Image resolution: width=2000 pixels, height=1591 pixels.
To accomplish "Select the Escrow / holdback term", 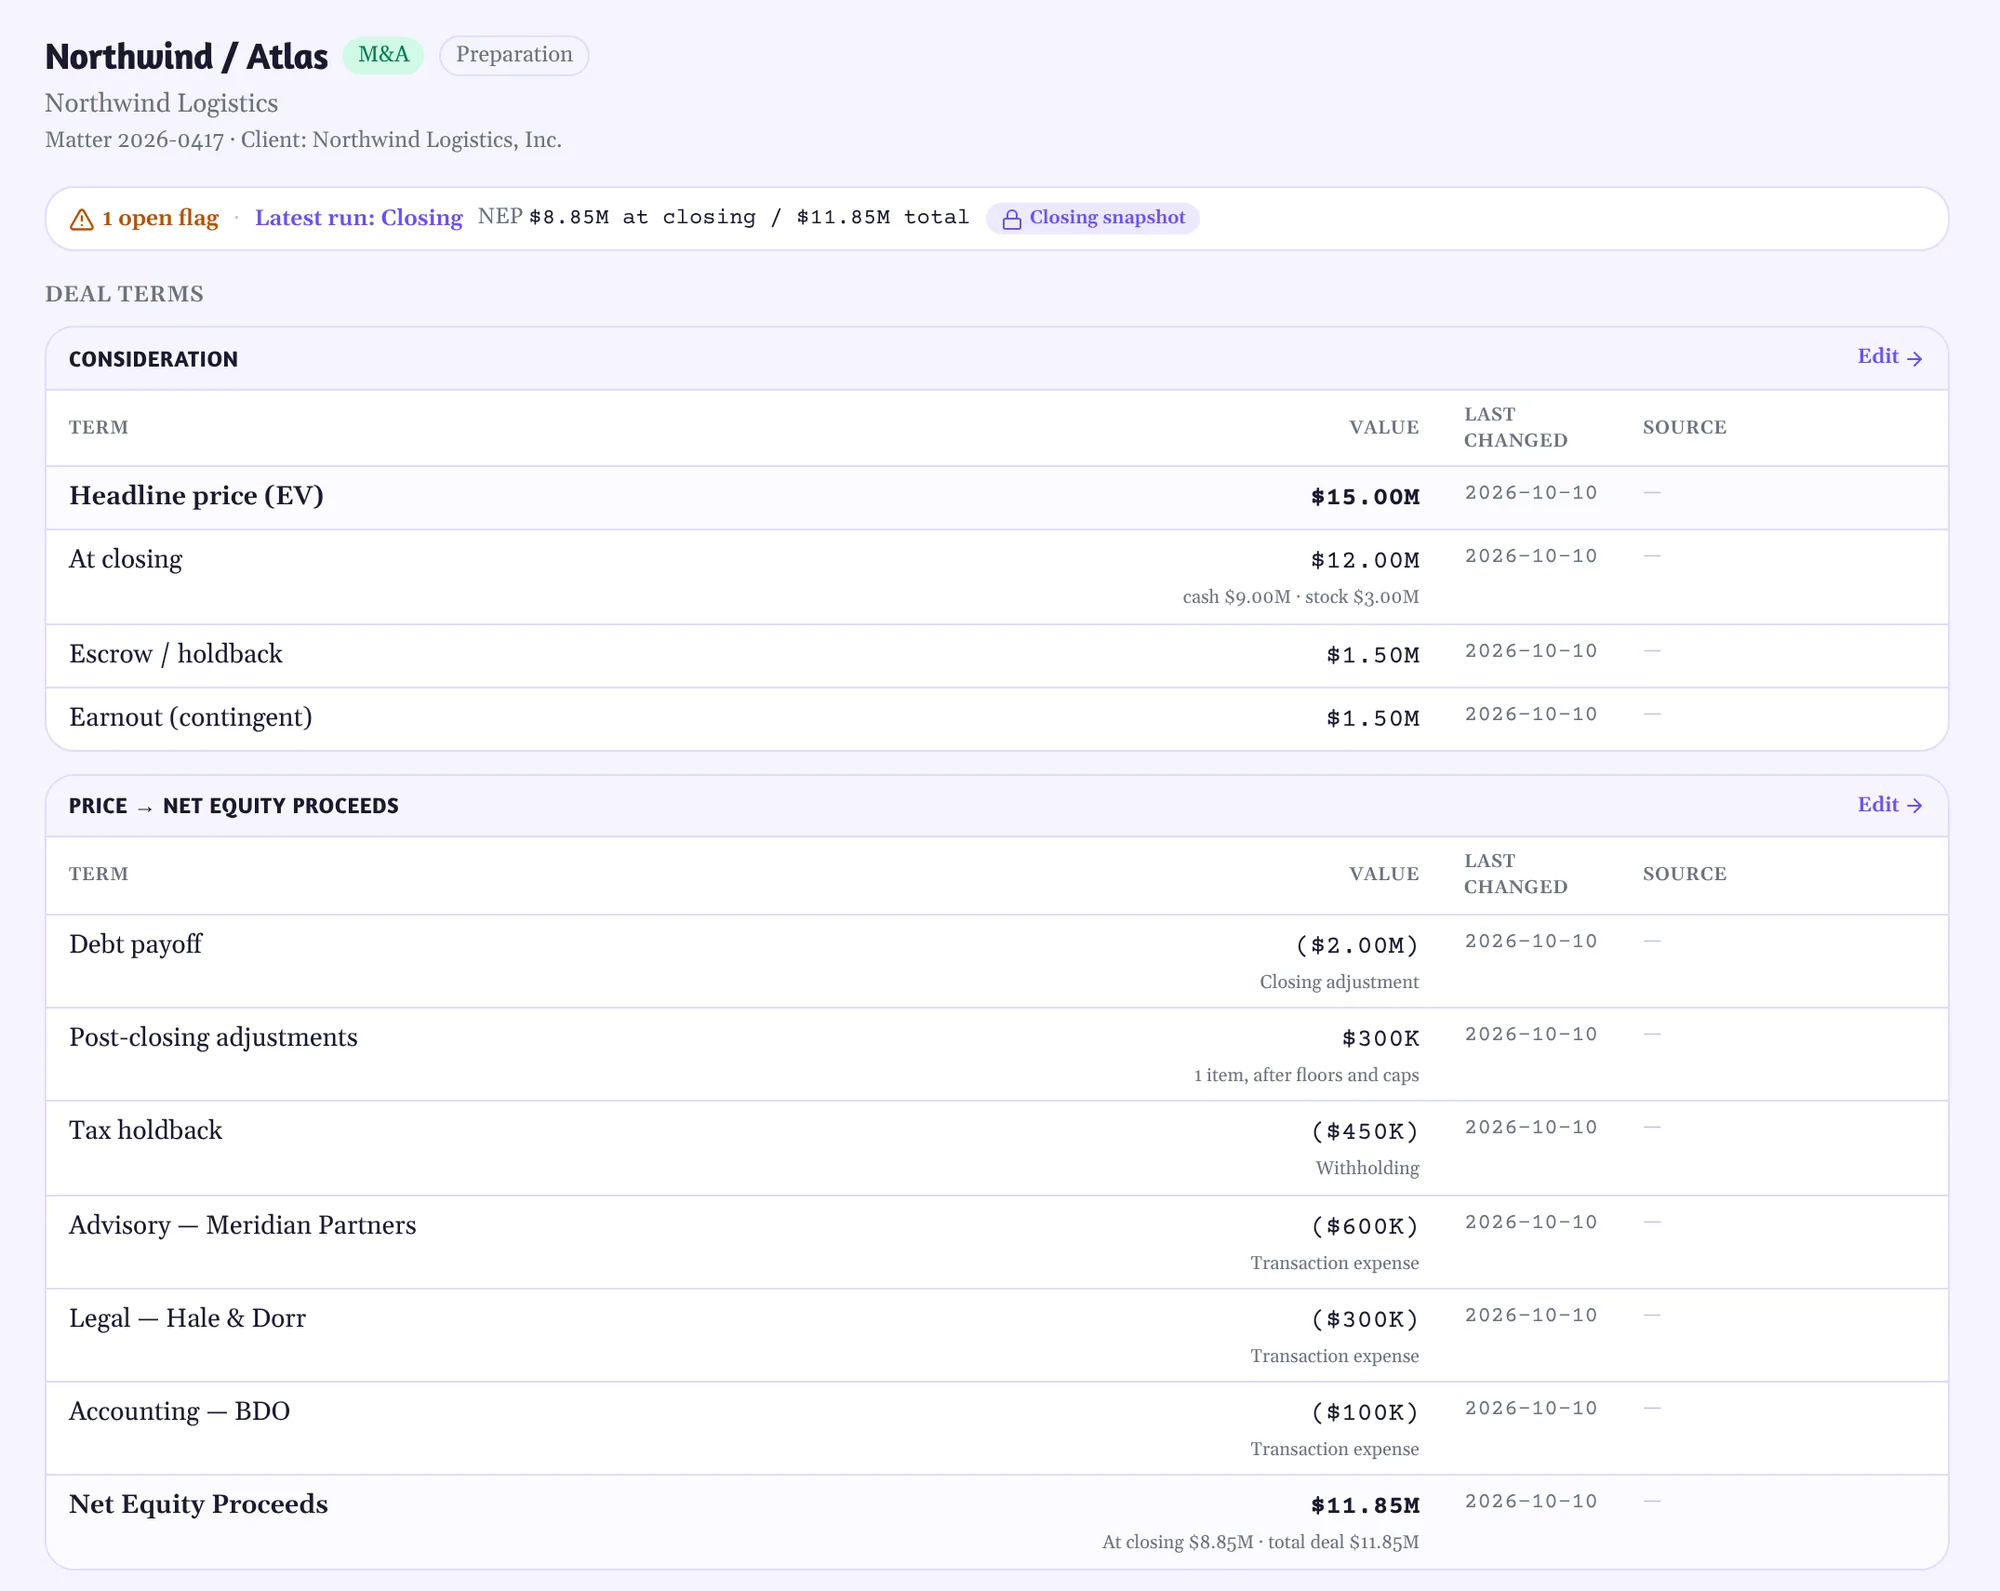I will 176,654.
